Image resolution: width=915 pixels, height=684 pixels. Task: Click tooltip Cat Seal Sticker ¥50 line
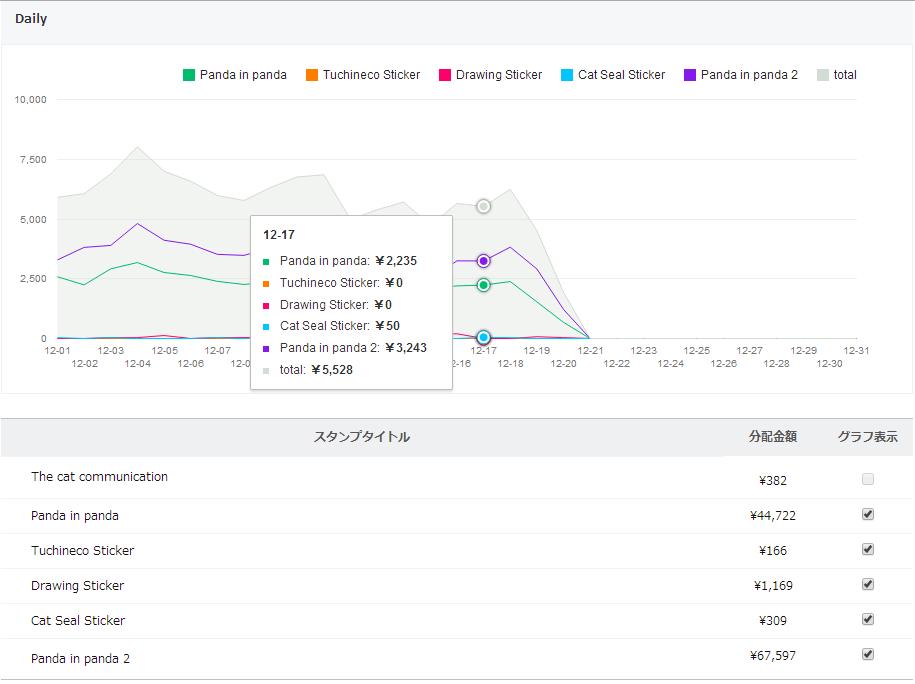pyautogui.click(x=331, y=326)
